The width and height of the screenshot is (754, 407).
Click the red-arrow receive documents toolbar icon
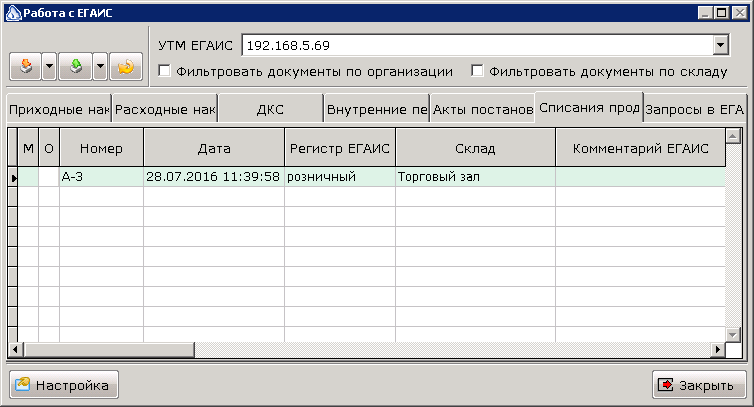(26, 66)
